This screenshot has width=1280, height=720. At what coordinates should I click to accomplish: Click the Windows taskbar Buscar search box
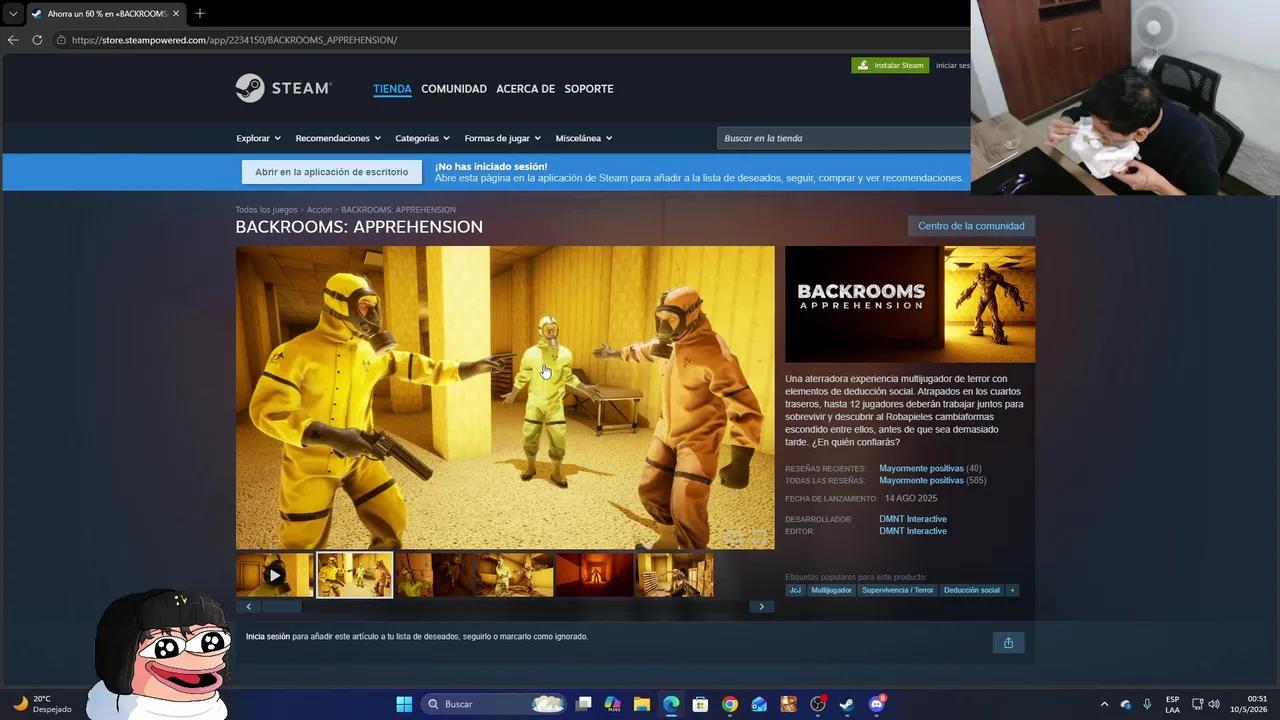pyautogui.click(x=495, y=704)
